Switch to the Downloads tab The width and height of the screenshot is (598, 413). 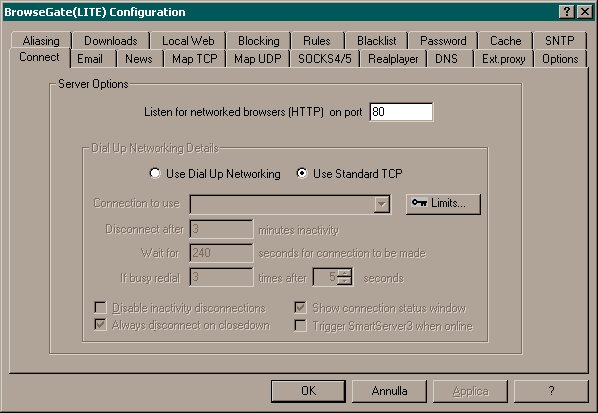point(111,40)
